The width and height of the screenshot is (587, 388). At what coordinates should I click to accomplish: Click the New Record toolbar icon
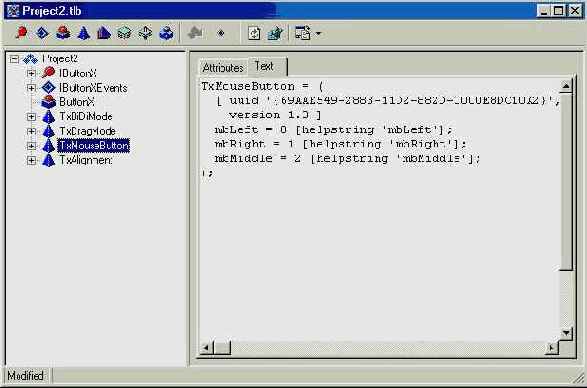click(124, 33)
